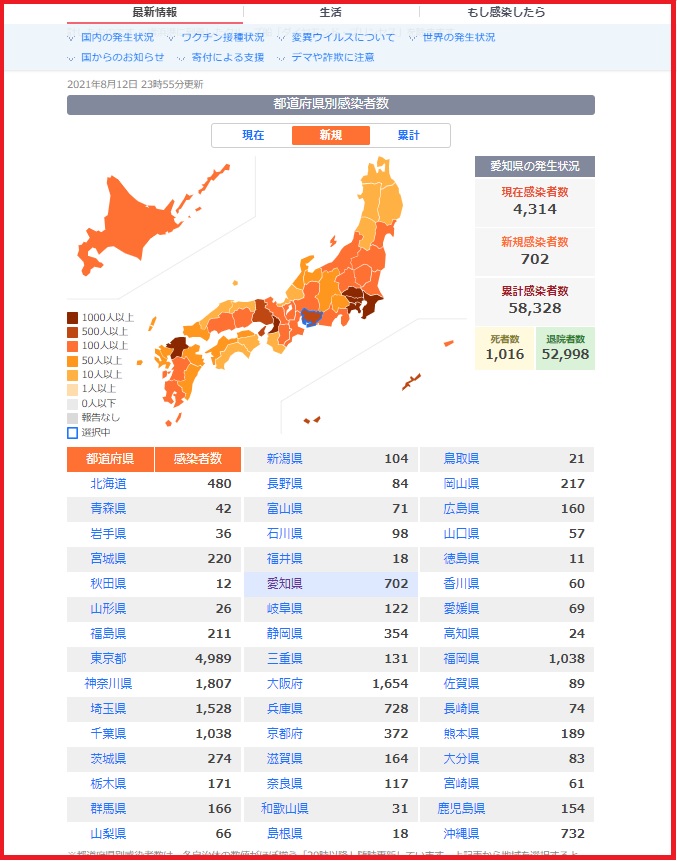The width and height of the screenshot is (677, 861).
Task: Open 東京都 prefecture link
Action: tap(108, 658)
